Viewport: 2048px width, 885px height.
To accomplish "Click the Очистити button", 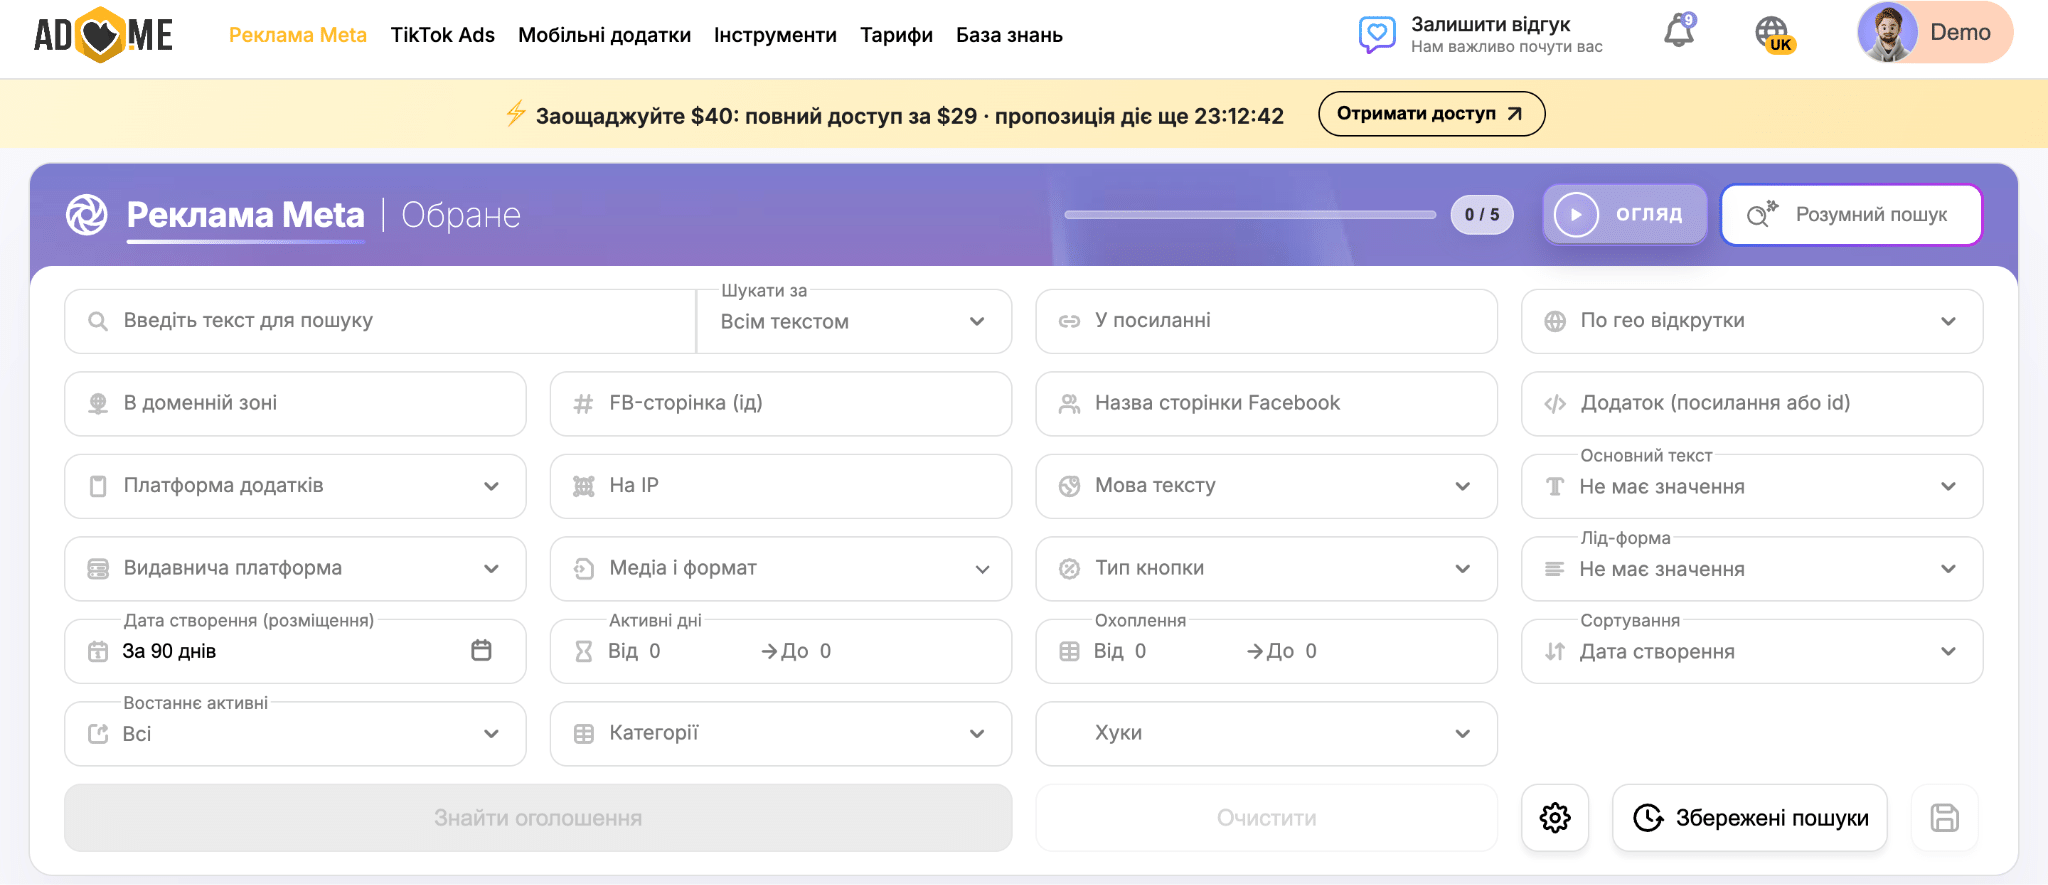I will pyautogui.click(x=1266, y=818).
